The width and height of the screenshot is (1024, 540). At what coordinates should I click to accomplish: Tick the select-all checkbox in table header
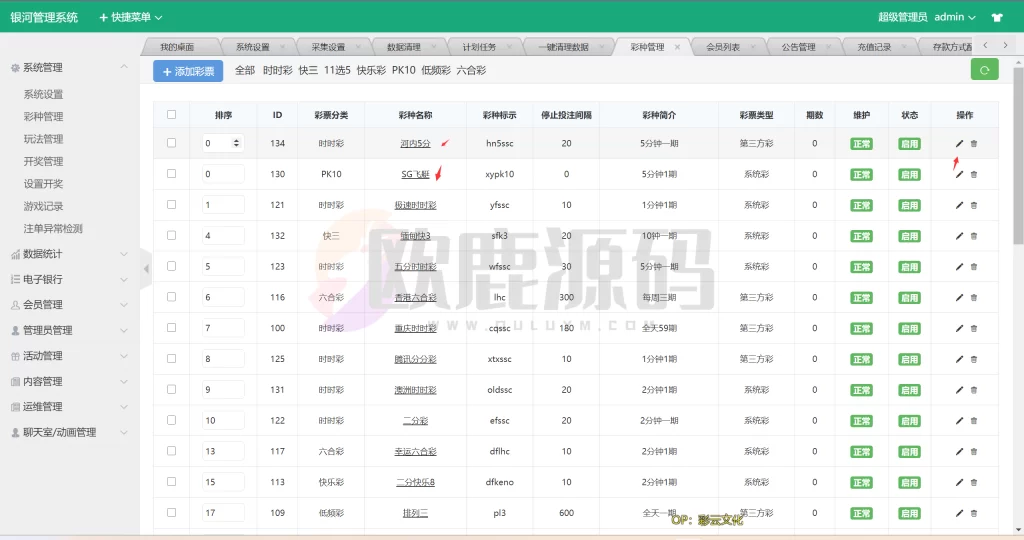(171, 114)
